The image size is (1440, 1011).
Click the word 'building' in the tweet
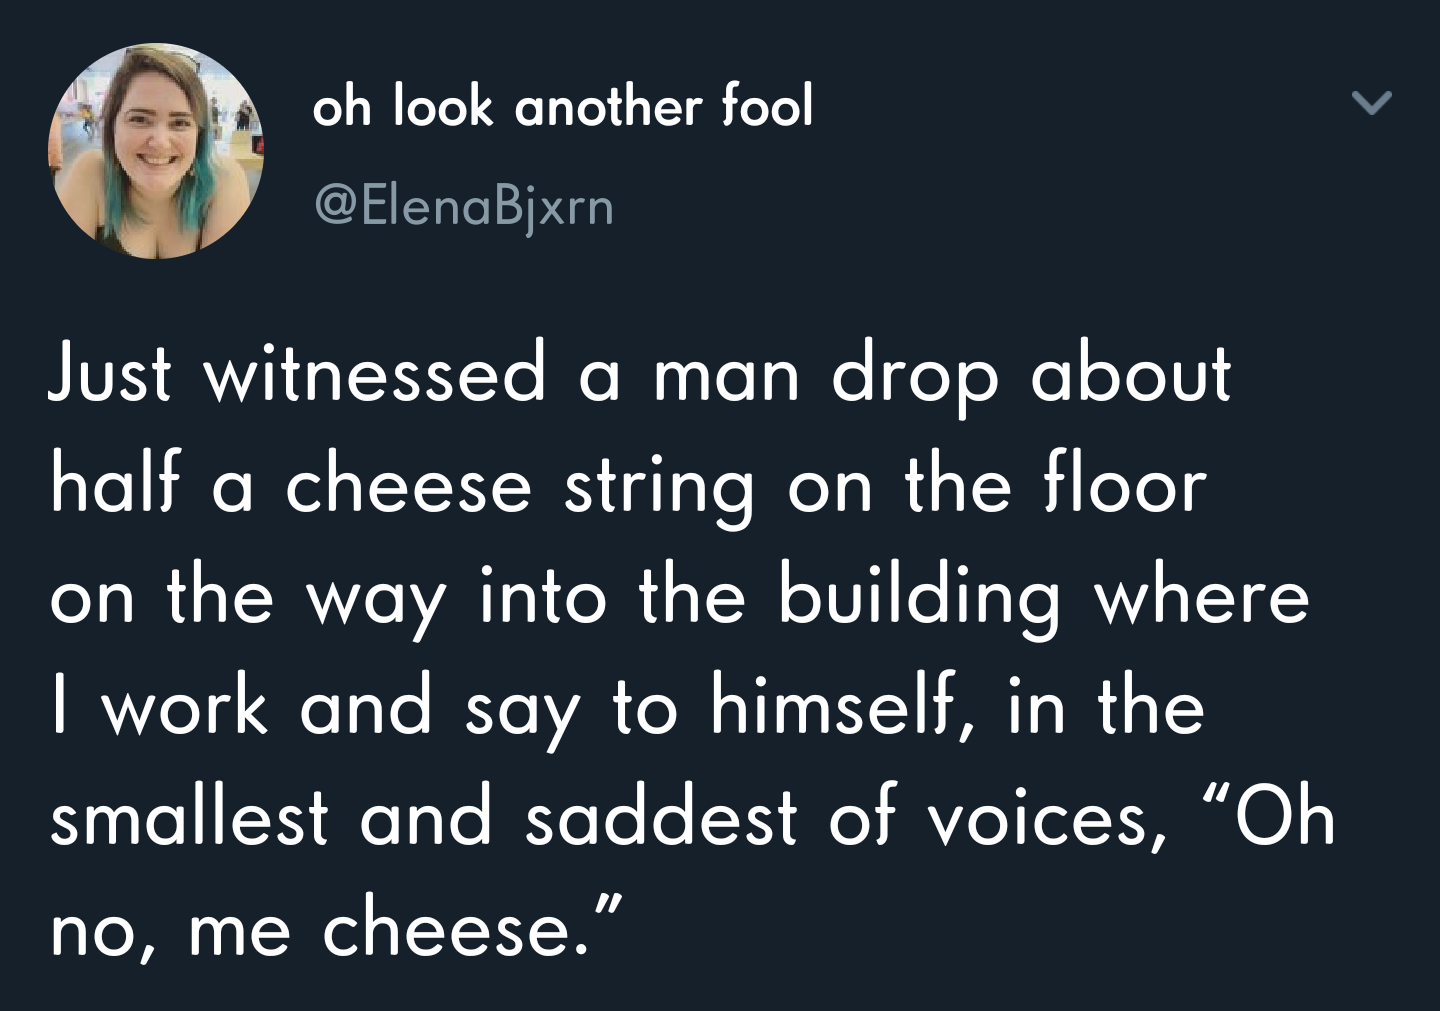click(918, 598)
